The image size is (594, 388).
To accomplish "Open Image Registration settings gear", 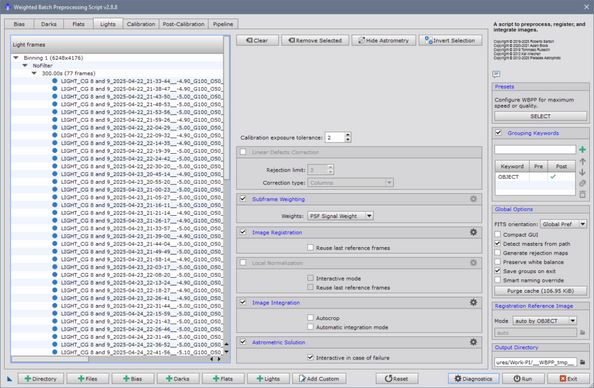I will coord(473,232).
